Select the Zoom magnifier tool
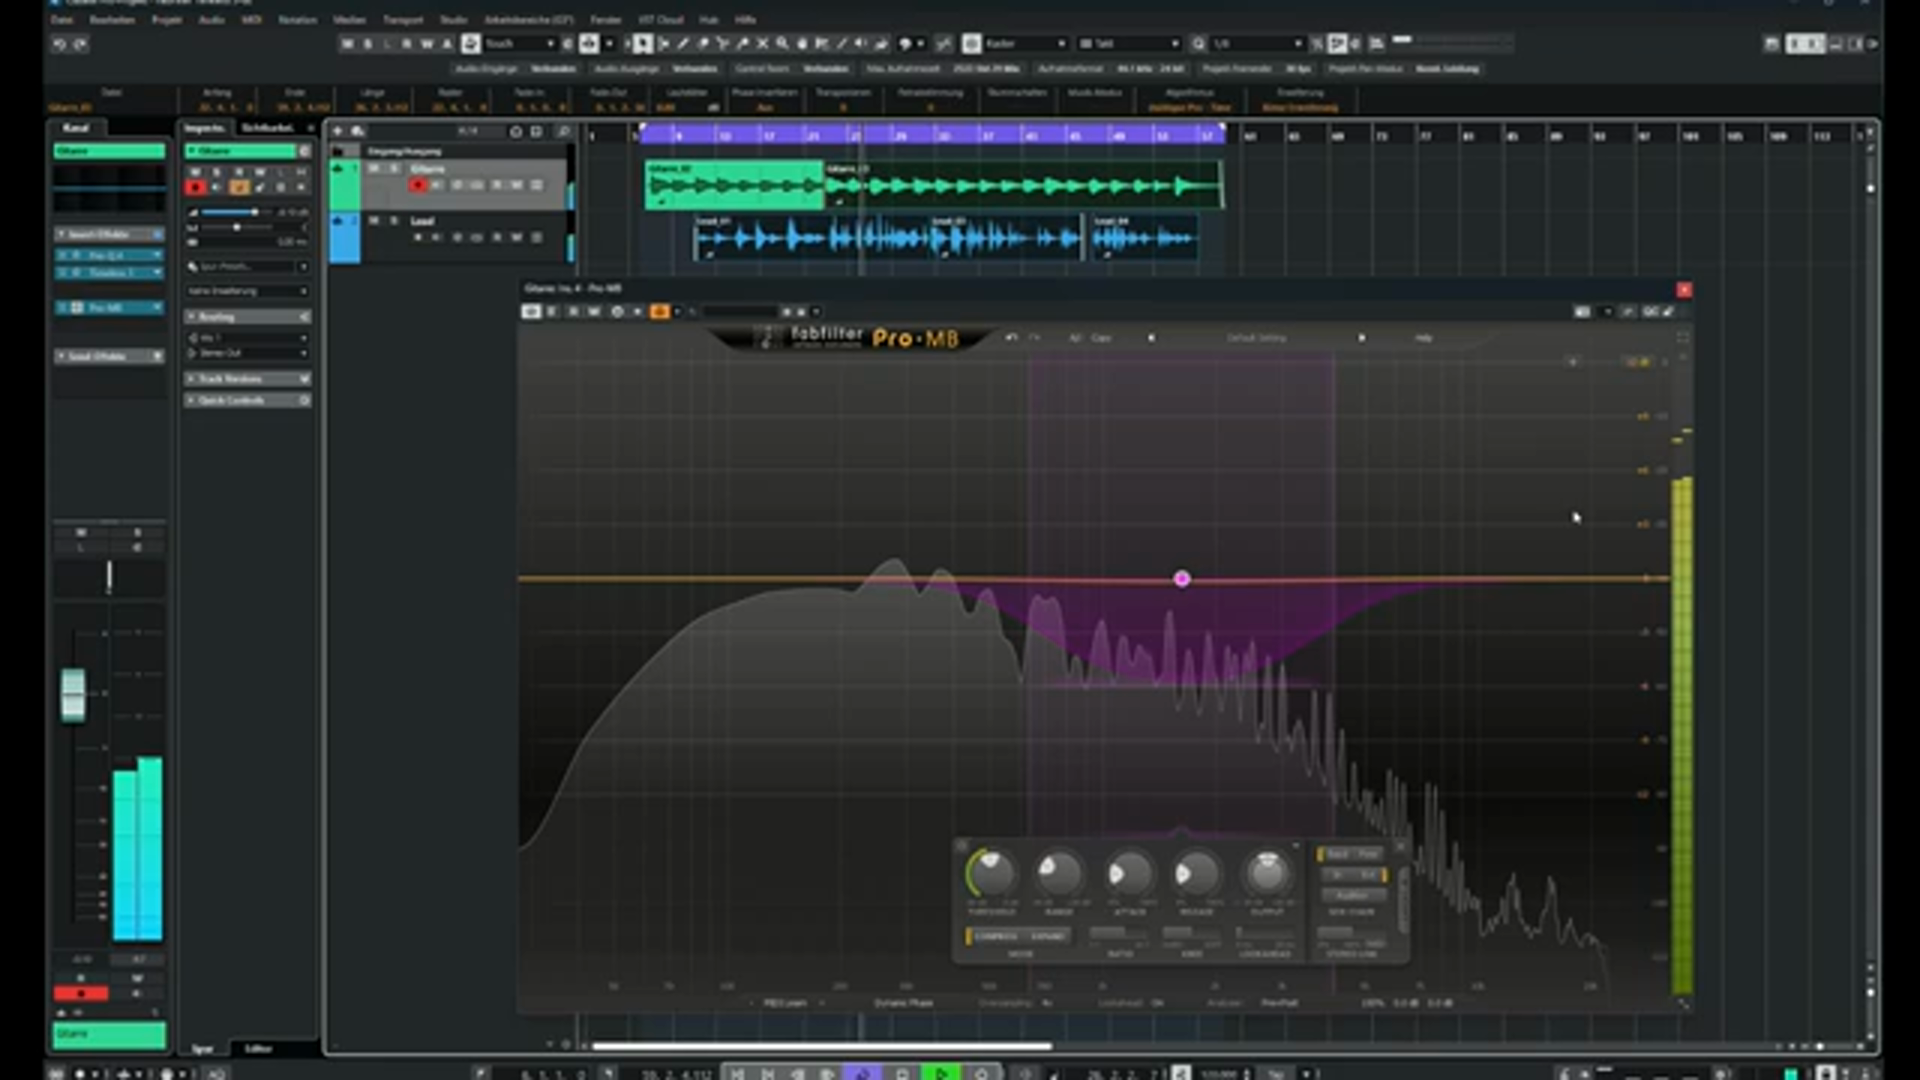 (782, 44)
